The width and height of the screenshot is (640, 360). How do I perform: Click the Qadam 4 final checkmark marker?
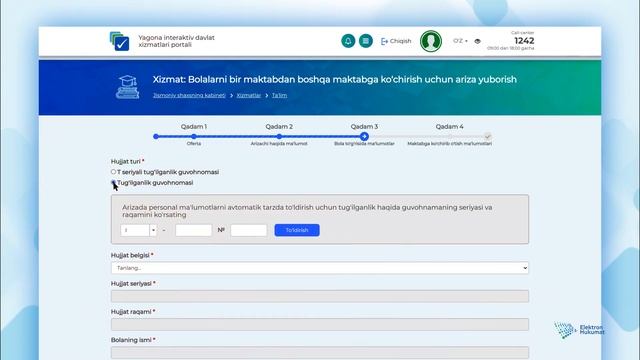tap(487, 136)
